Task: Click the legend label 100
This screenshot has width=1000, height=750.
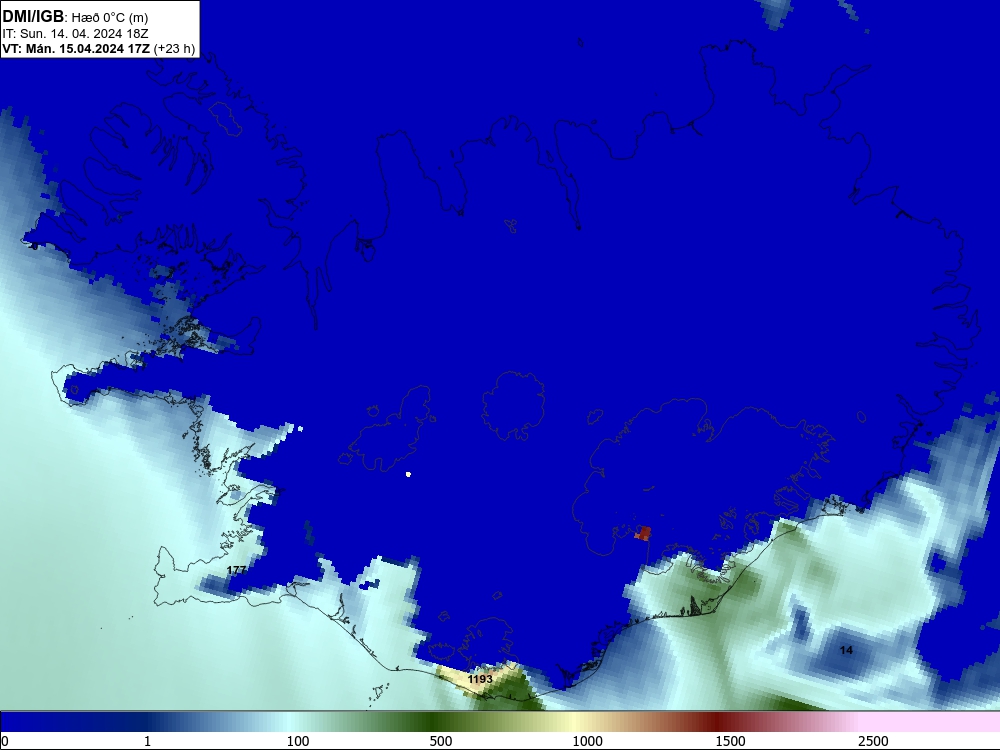Action: coord(298,741)
